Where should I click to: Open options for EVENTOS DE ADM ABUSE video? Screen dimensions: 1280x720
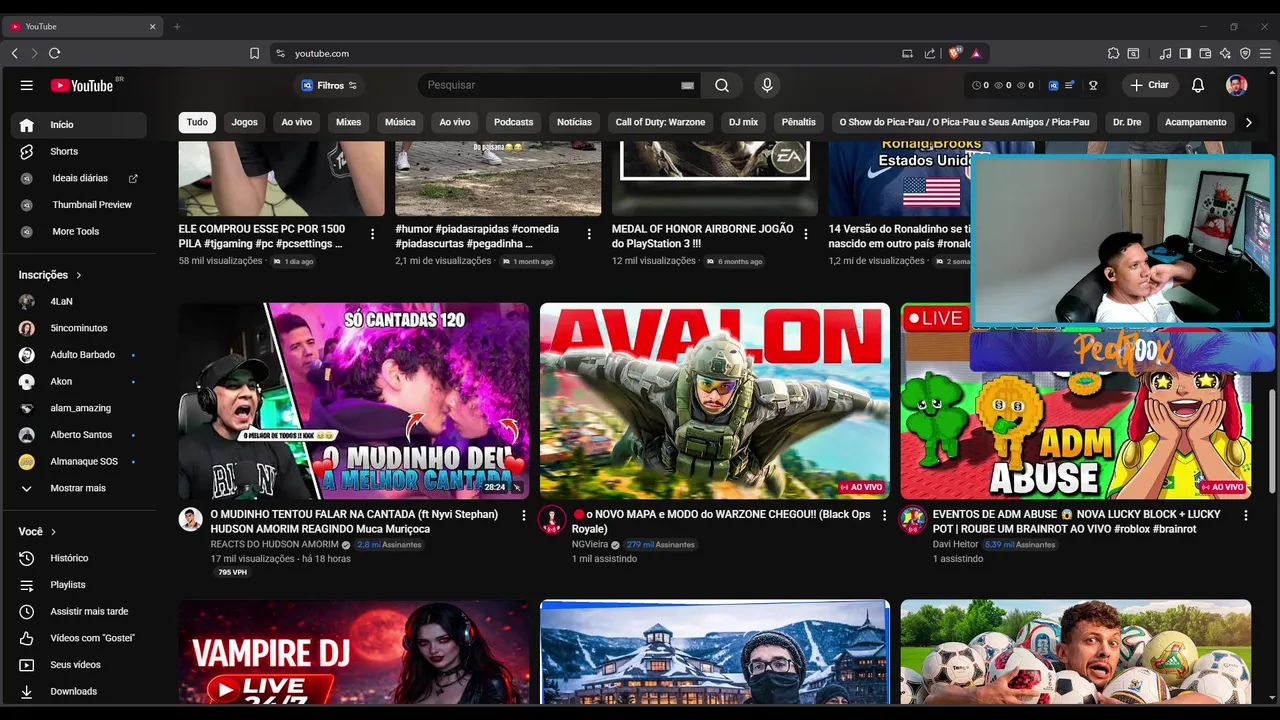click(x=1245, y=515)
